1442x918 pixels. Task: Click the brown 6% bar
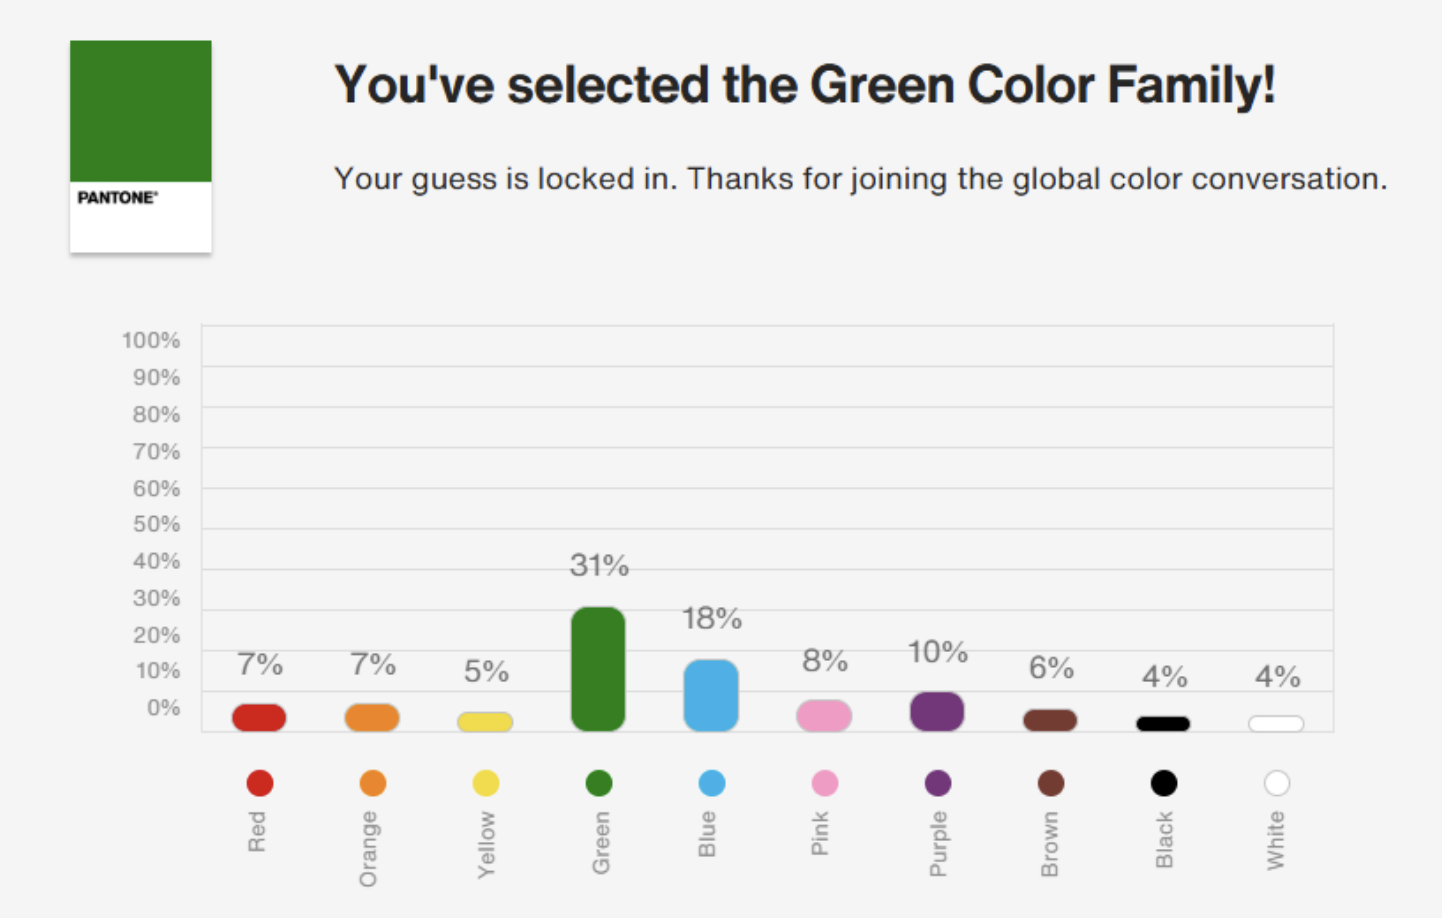point(1050,720)
